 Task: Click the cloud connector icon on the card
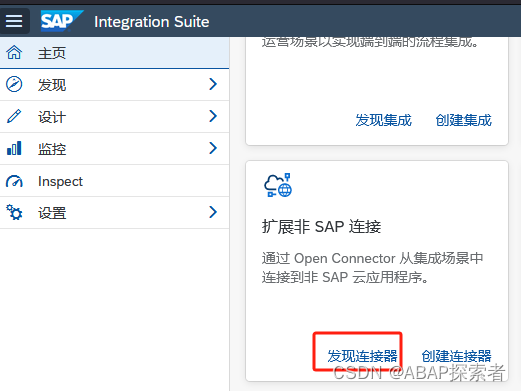point(278,185)
